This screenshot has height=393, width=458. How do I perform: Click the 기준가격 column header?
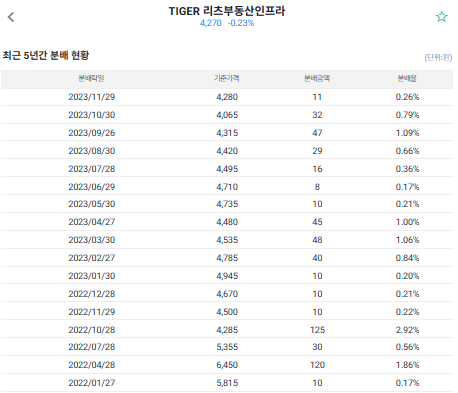227,78
